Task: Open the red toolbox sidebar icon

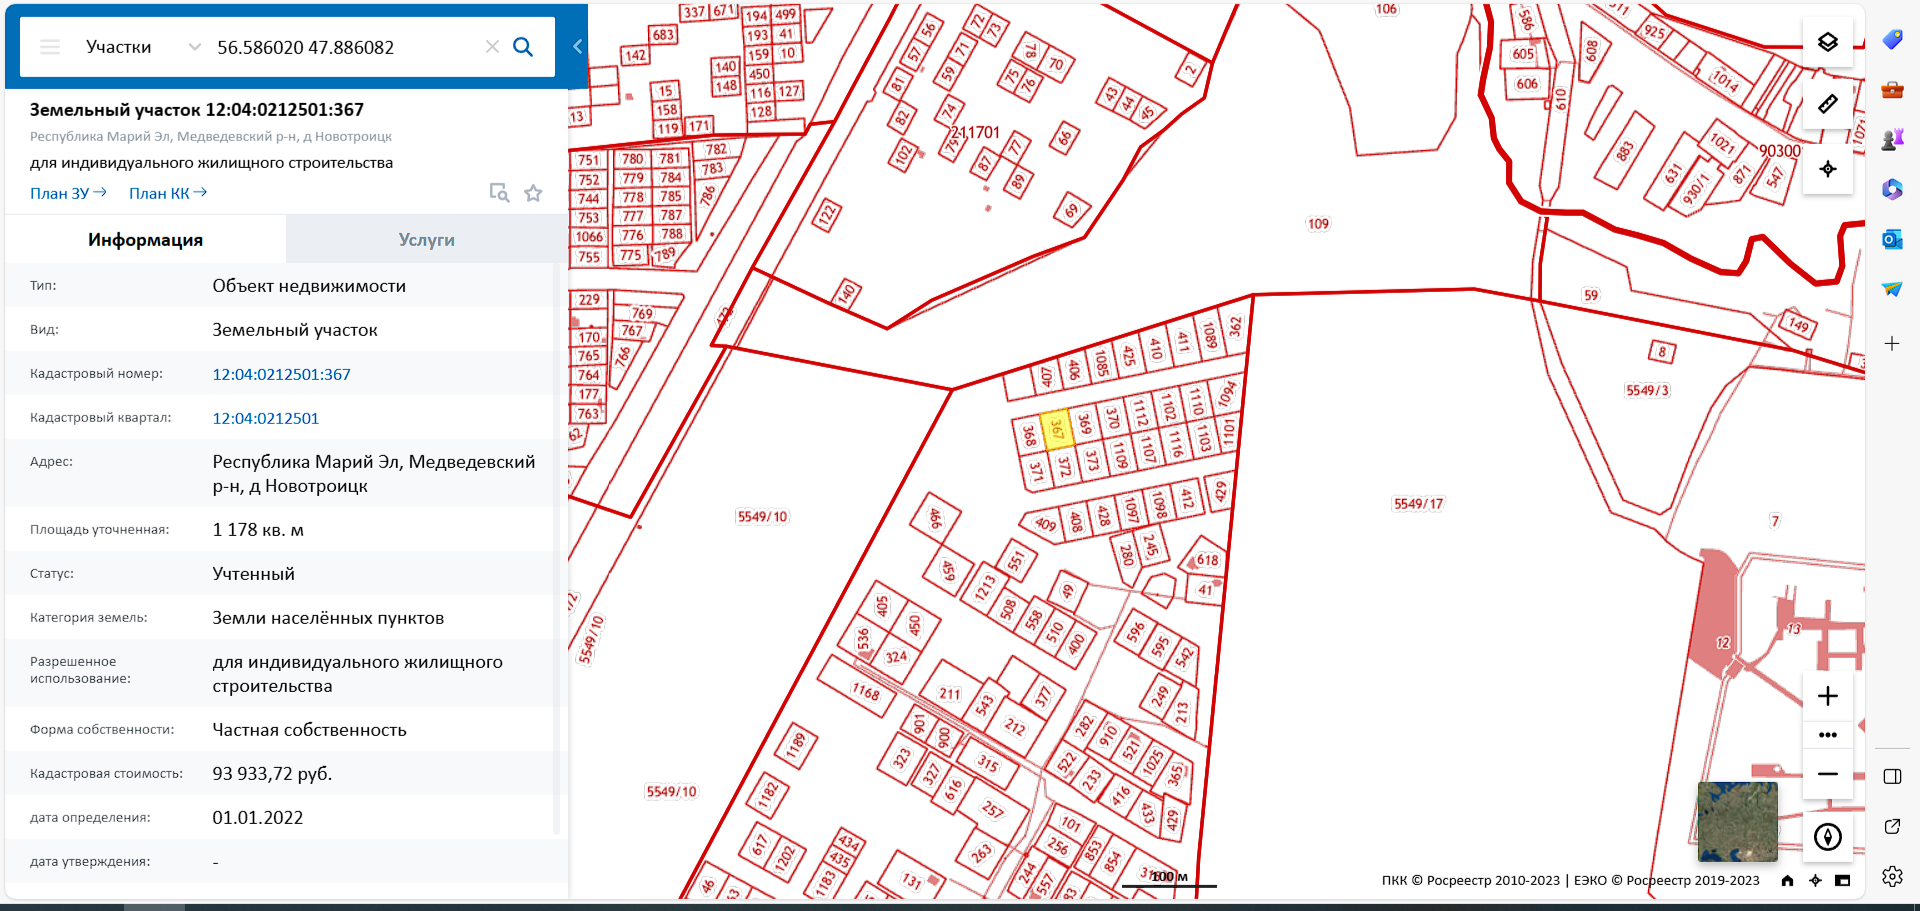Action: 1892,90
